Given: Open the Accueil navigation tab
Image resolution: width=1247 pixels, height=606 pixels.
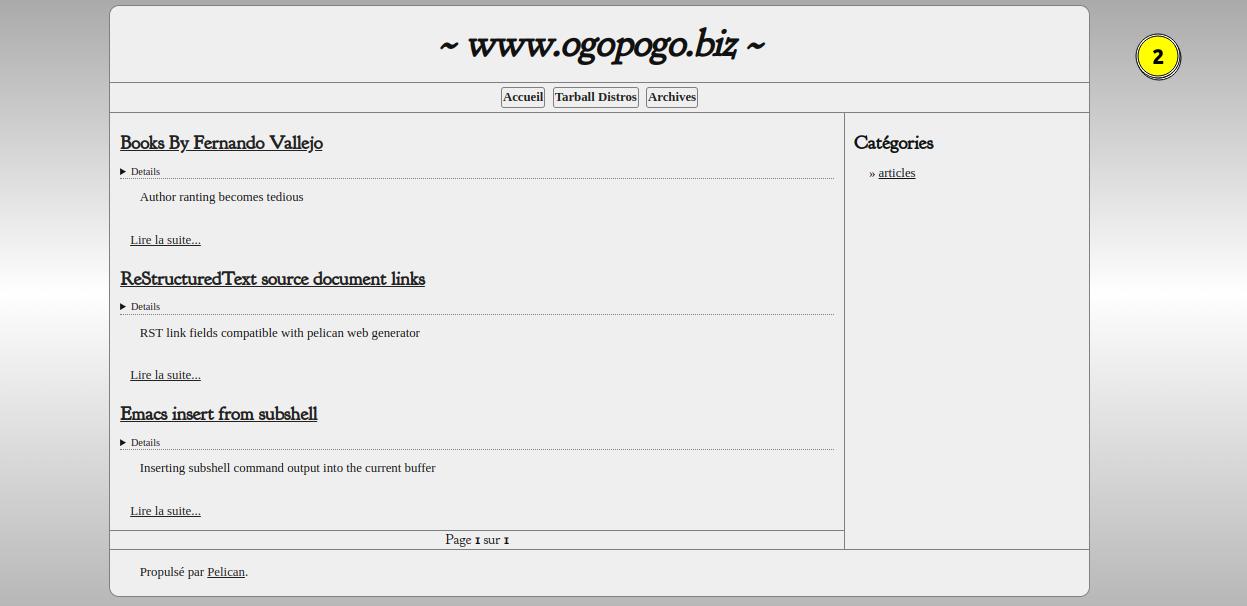Looking at the screenshot, I should tap(522, 97).
